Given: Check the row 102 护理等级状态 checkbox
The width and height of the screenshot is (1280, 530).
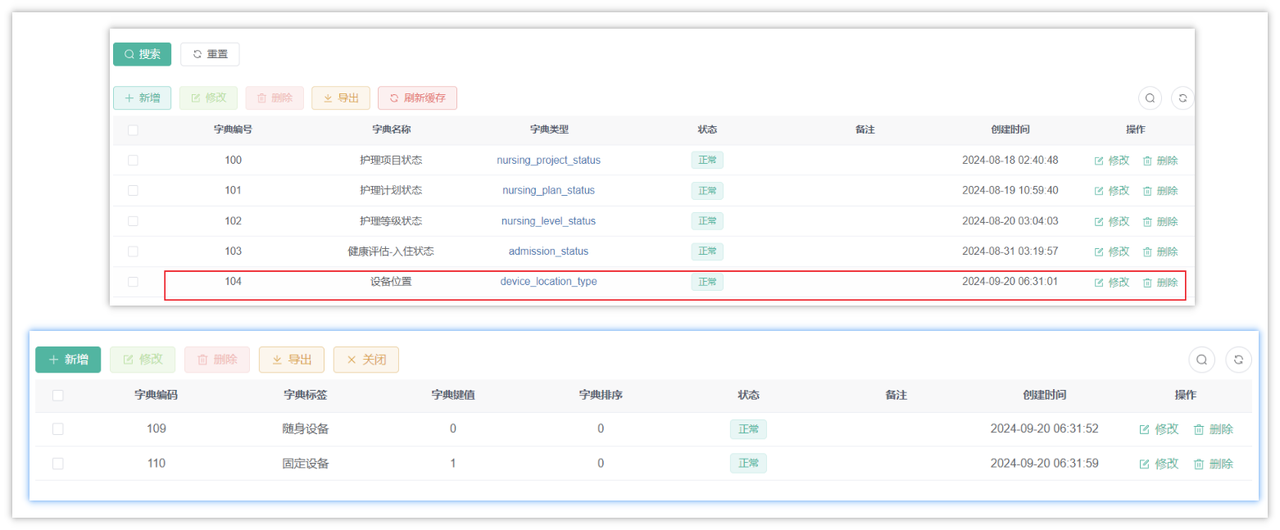Looking at the screenshot, I should [133, 221].
